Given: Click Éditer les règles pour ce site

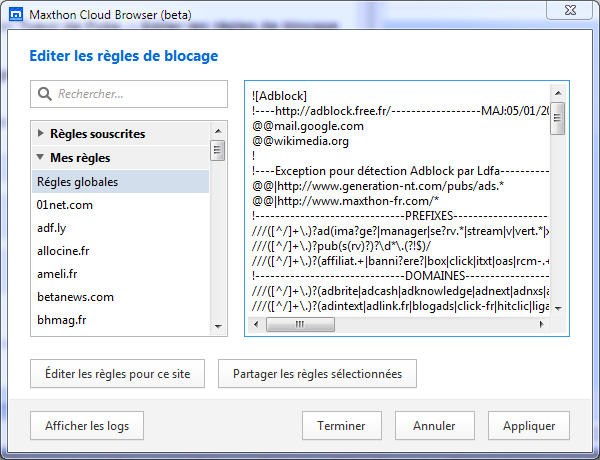Looking at the screenshot, I should coord(117,374).
